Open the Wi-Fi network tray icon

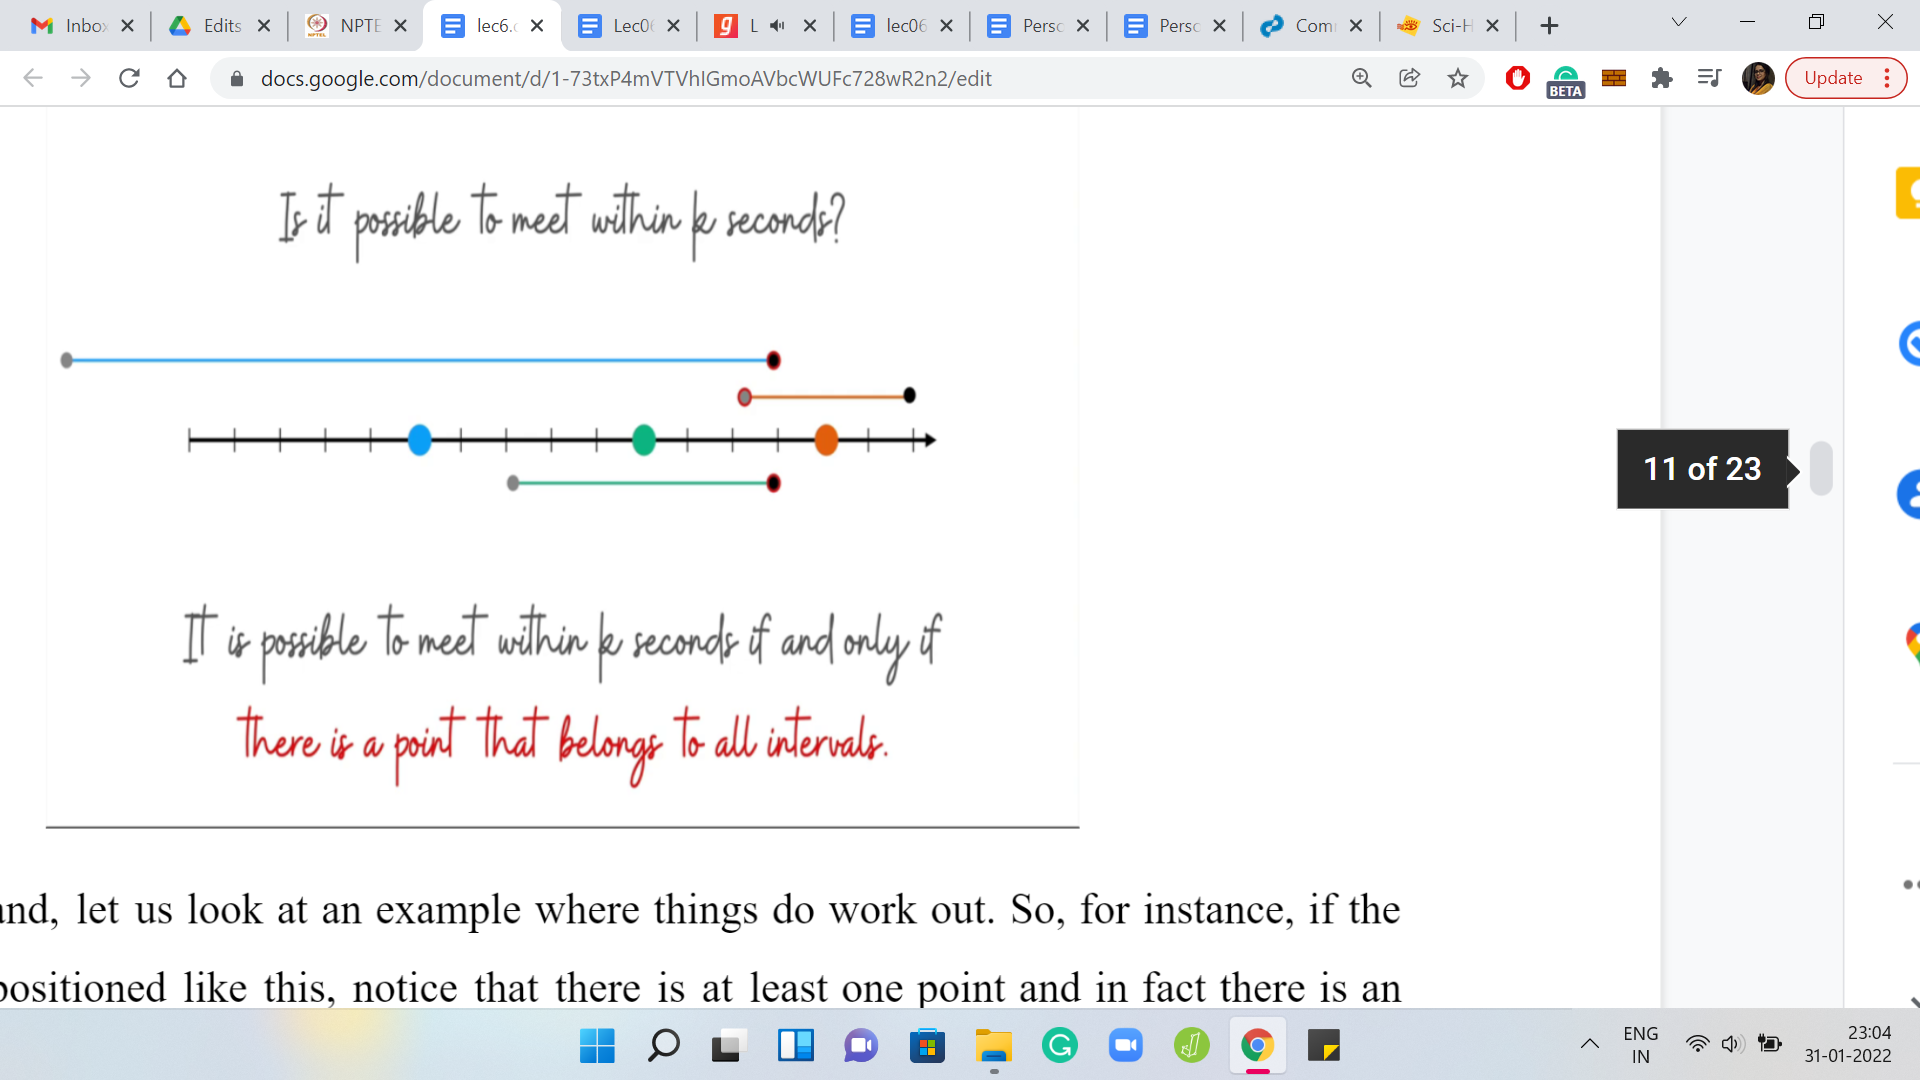coord(1697,1045)
